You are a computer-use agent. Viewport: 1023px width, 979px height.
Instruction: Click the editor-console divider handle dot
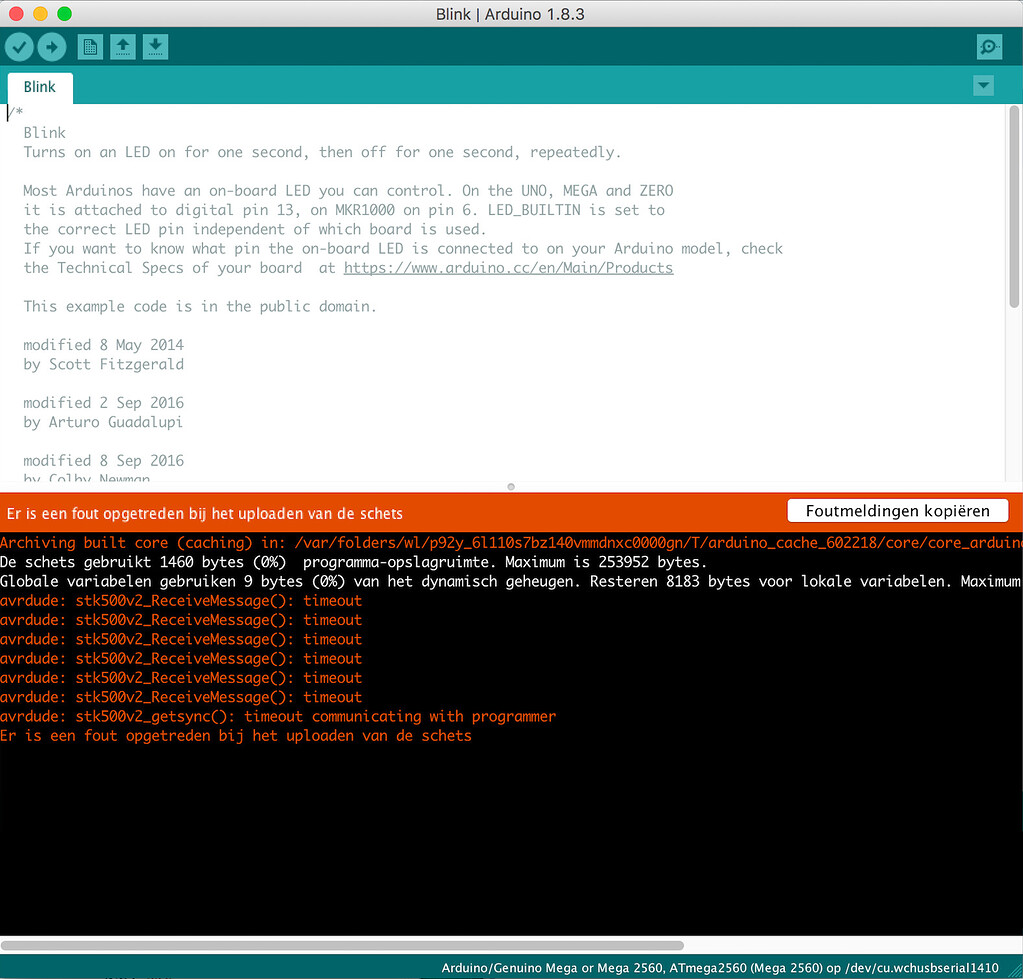click(511, 487)
